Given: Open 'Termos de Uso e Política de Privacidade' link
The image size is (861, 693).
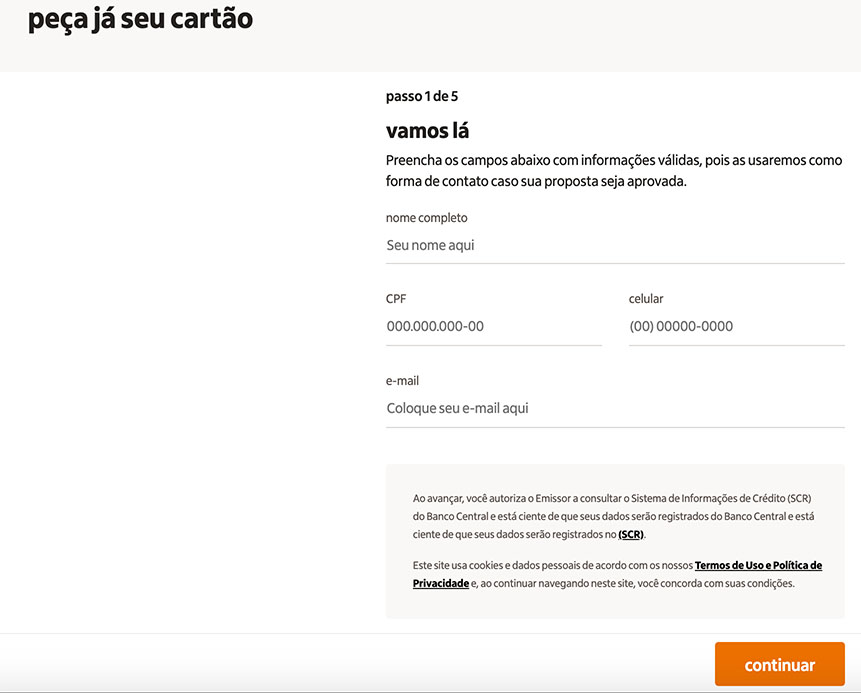Looking at the screenshot, I should click(758, 565).
